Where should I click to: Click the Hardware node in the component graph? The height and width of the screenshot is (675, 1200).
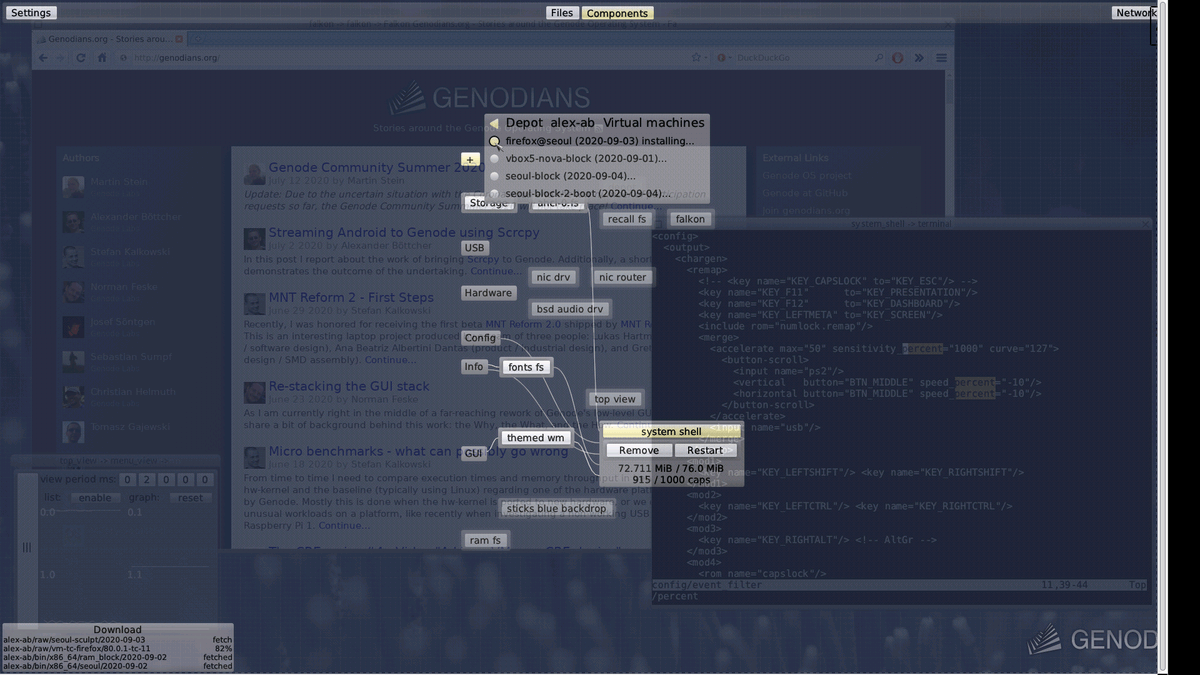pyautogui.click(x=488, y=293)
